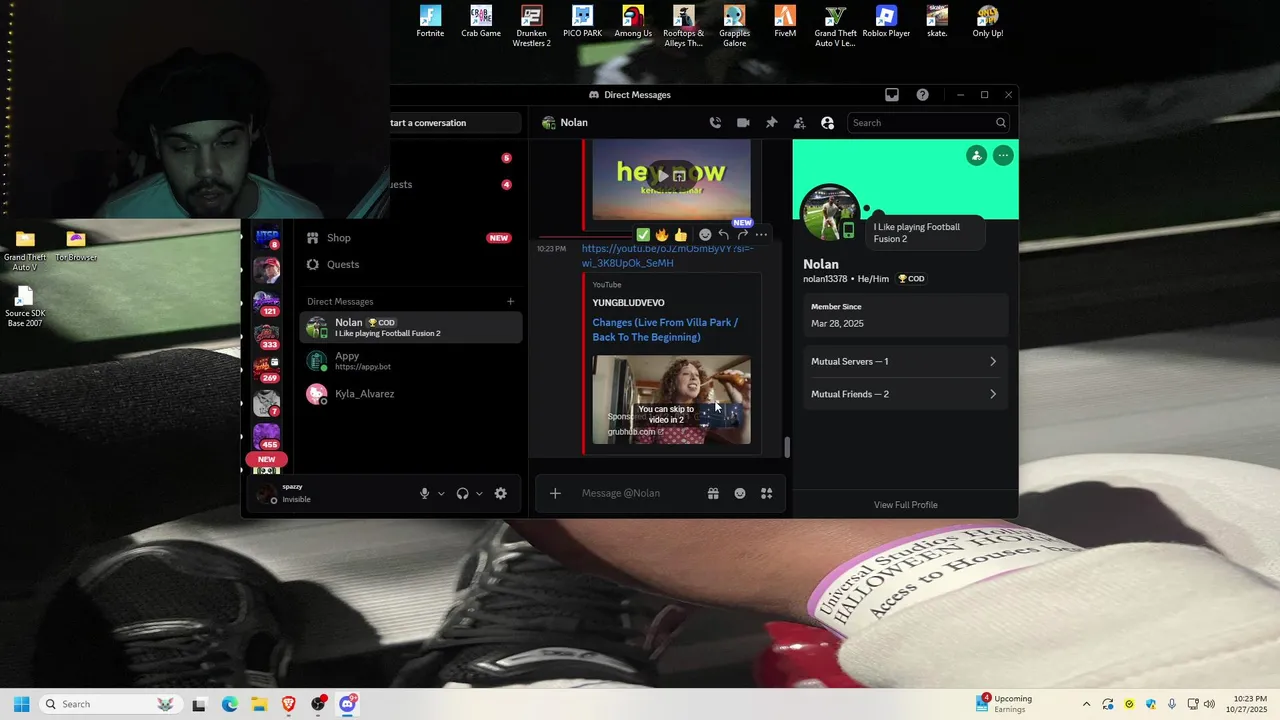Open the apps launcher icon in message bar

click(767, 493)
